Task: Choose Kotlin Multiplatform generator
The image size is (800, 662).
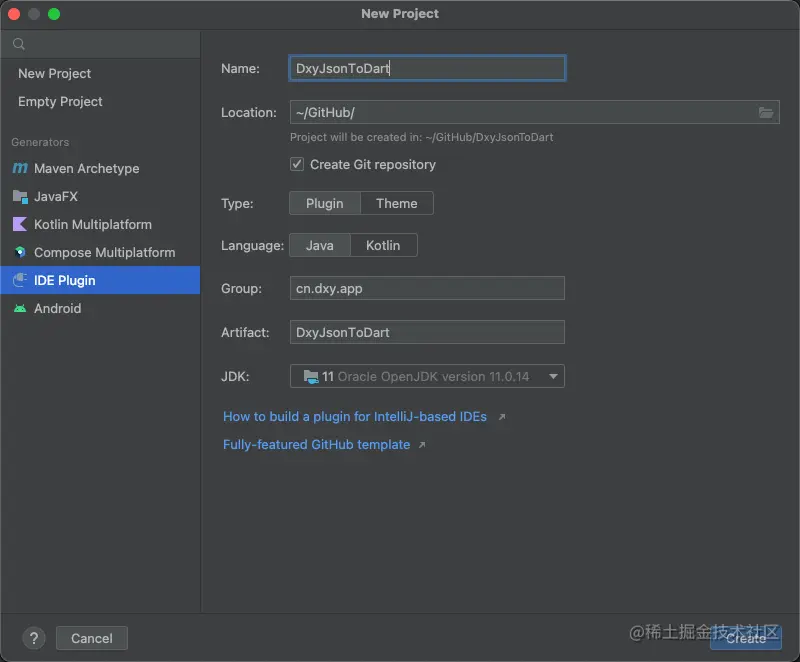Action: click(x=20, y=224)
